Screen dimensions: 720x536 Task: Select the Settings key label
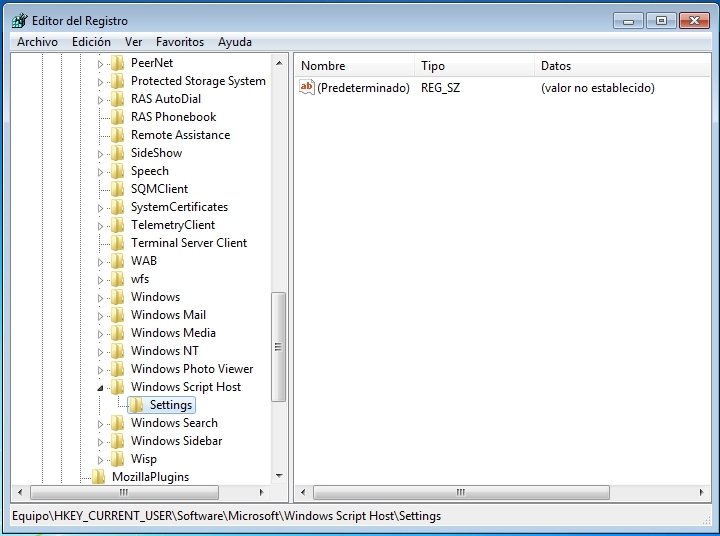(x=171, y=405)
